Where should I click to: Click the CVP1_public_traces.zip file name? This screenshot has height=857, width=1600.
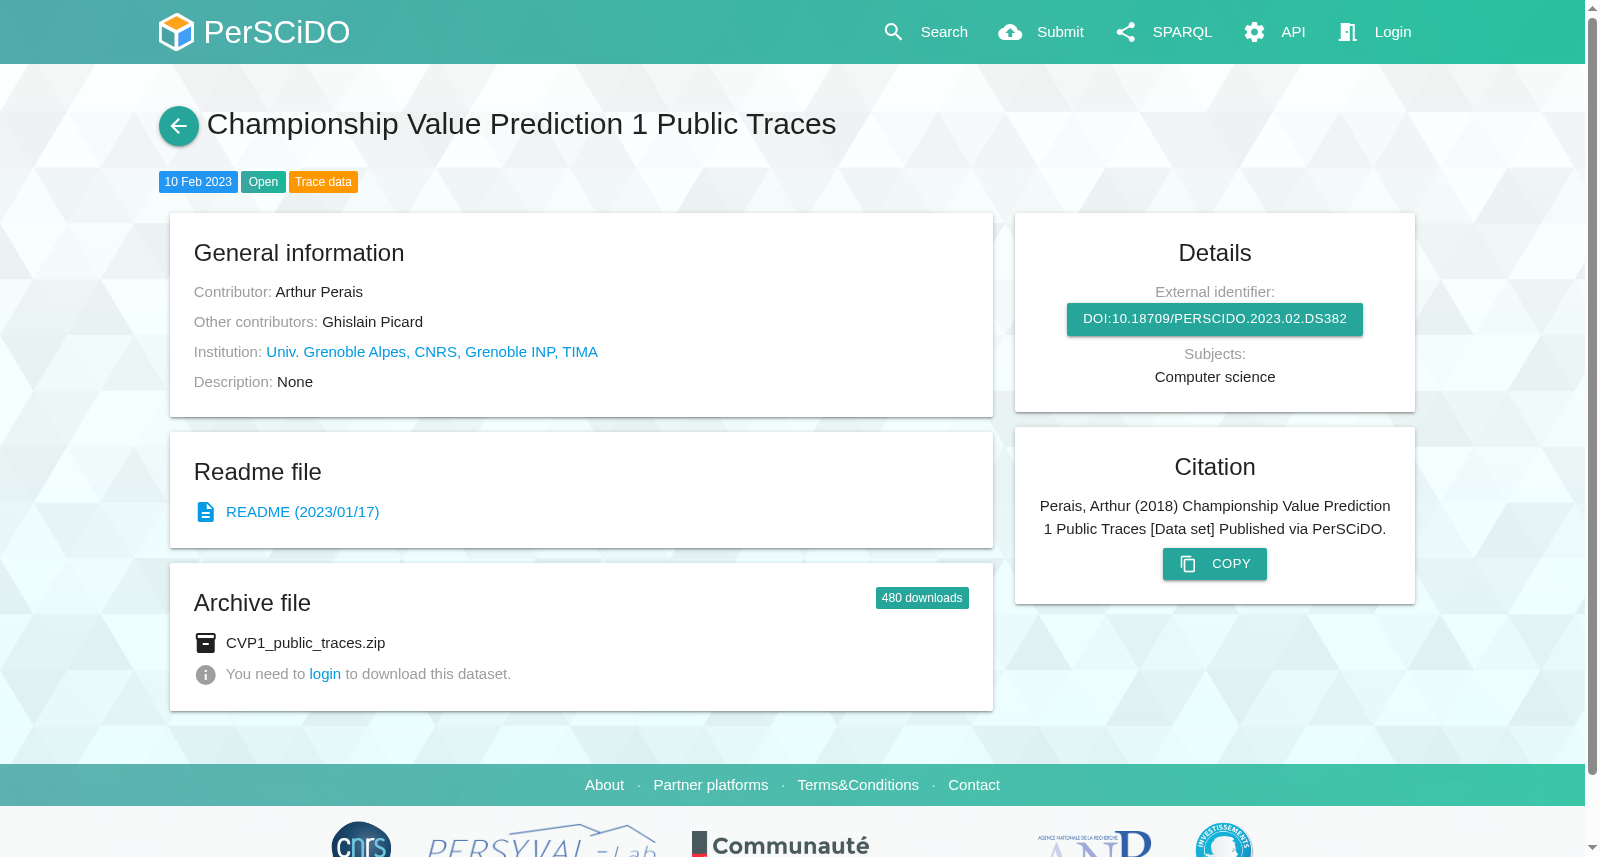(x=306, y=643)
